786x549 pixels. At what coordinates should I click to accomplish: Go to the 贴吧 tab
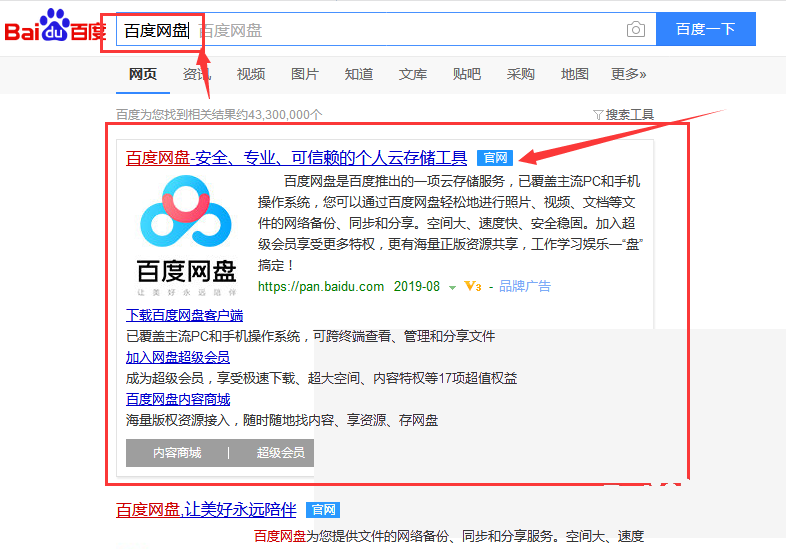[x=467, y=74]
